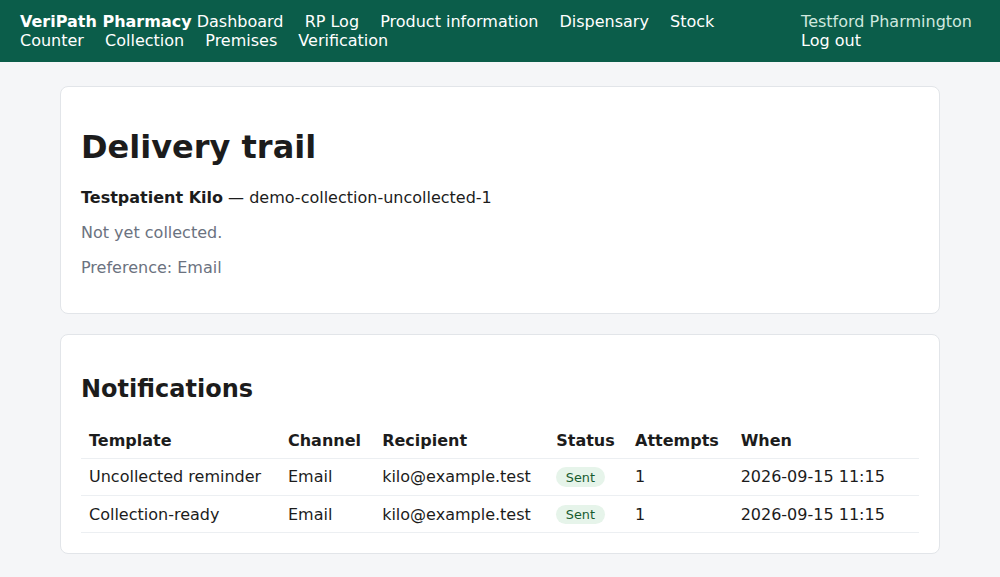Click the Channel column header
Viewport: 1000px width, 577px height.
324,441
